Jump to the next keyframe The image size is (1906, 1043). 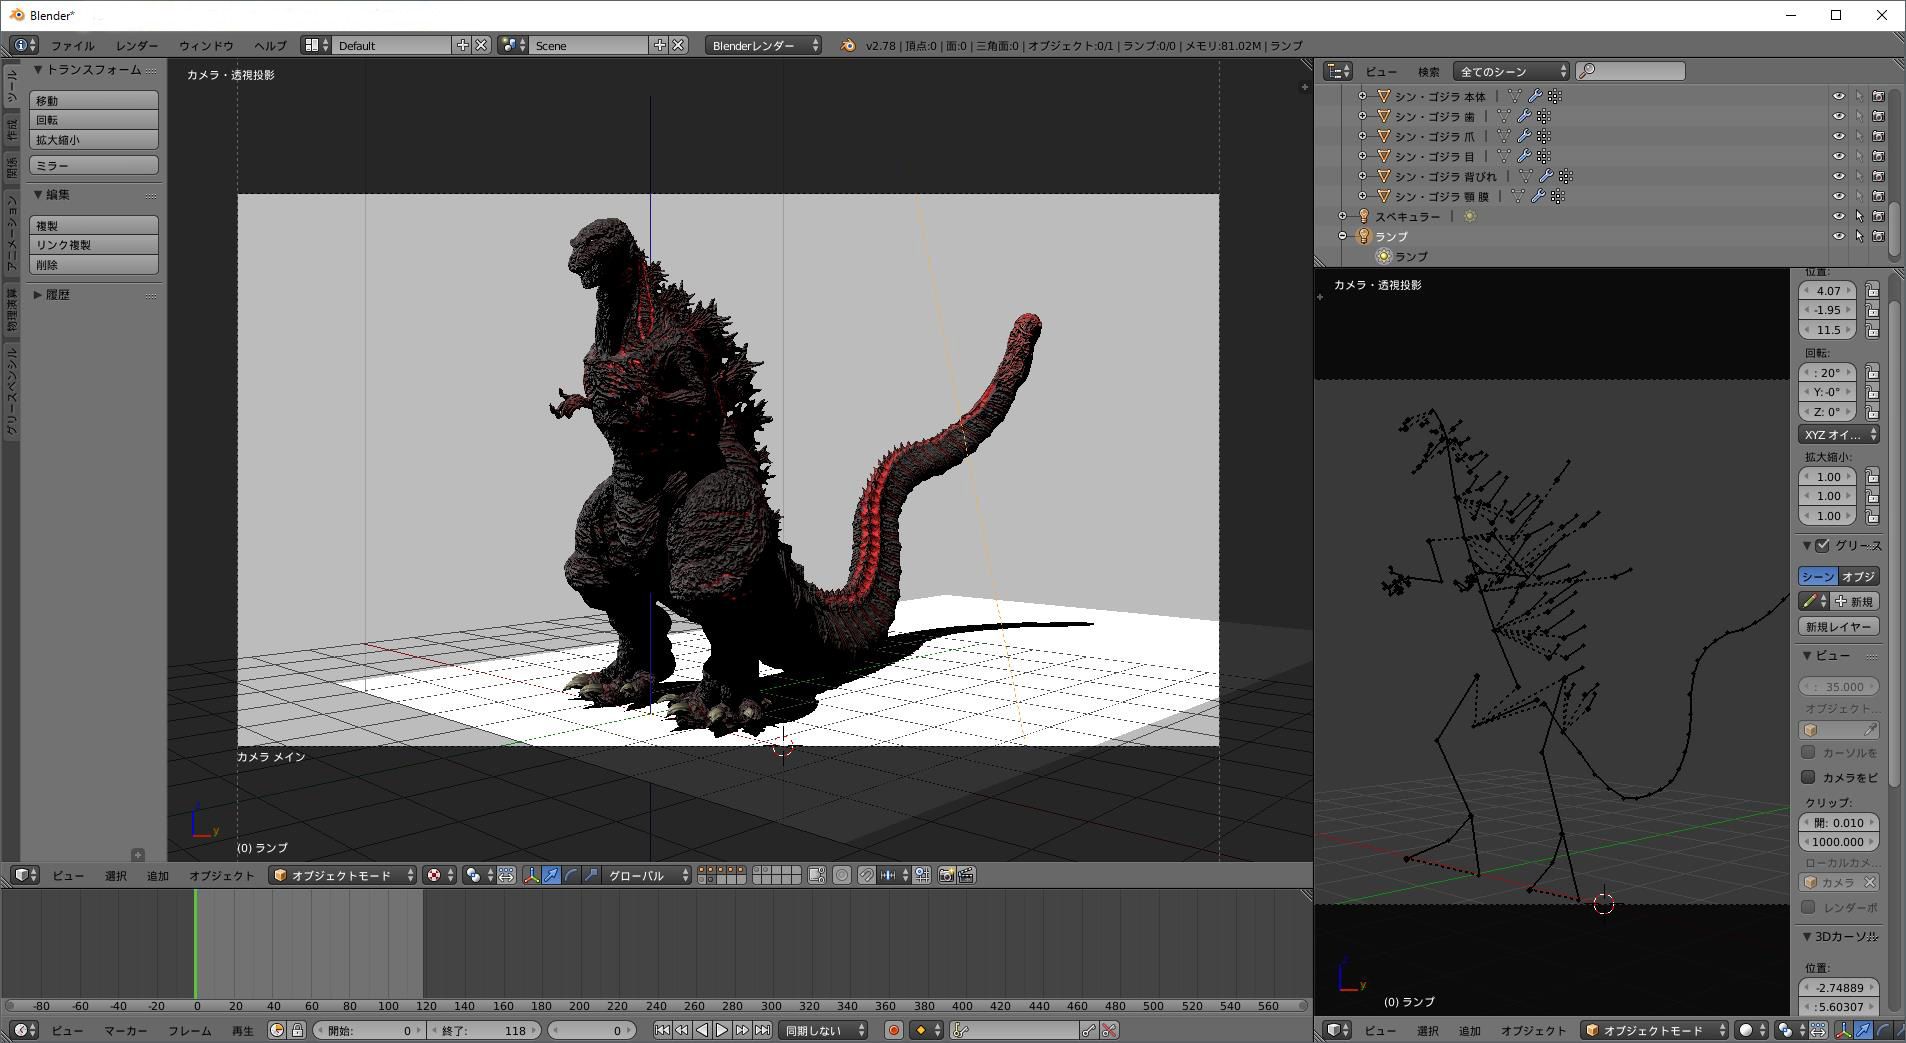(742, 1031)
